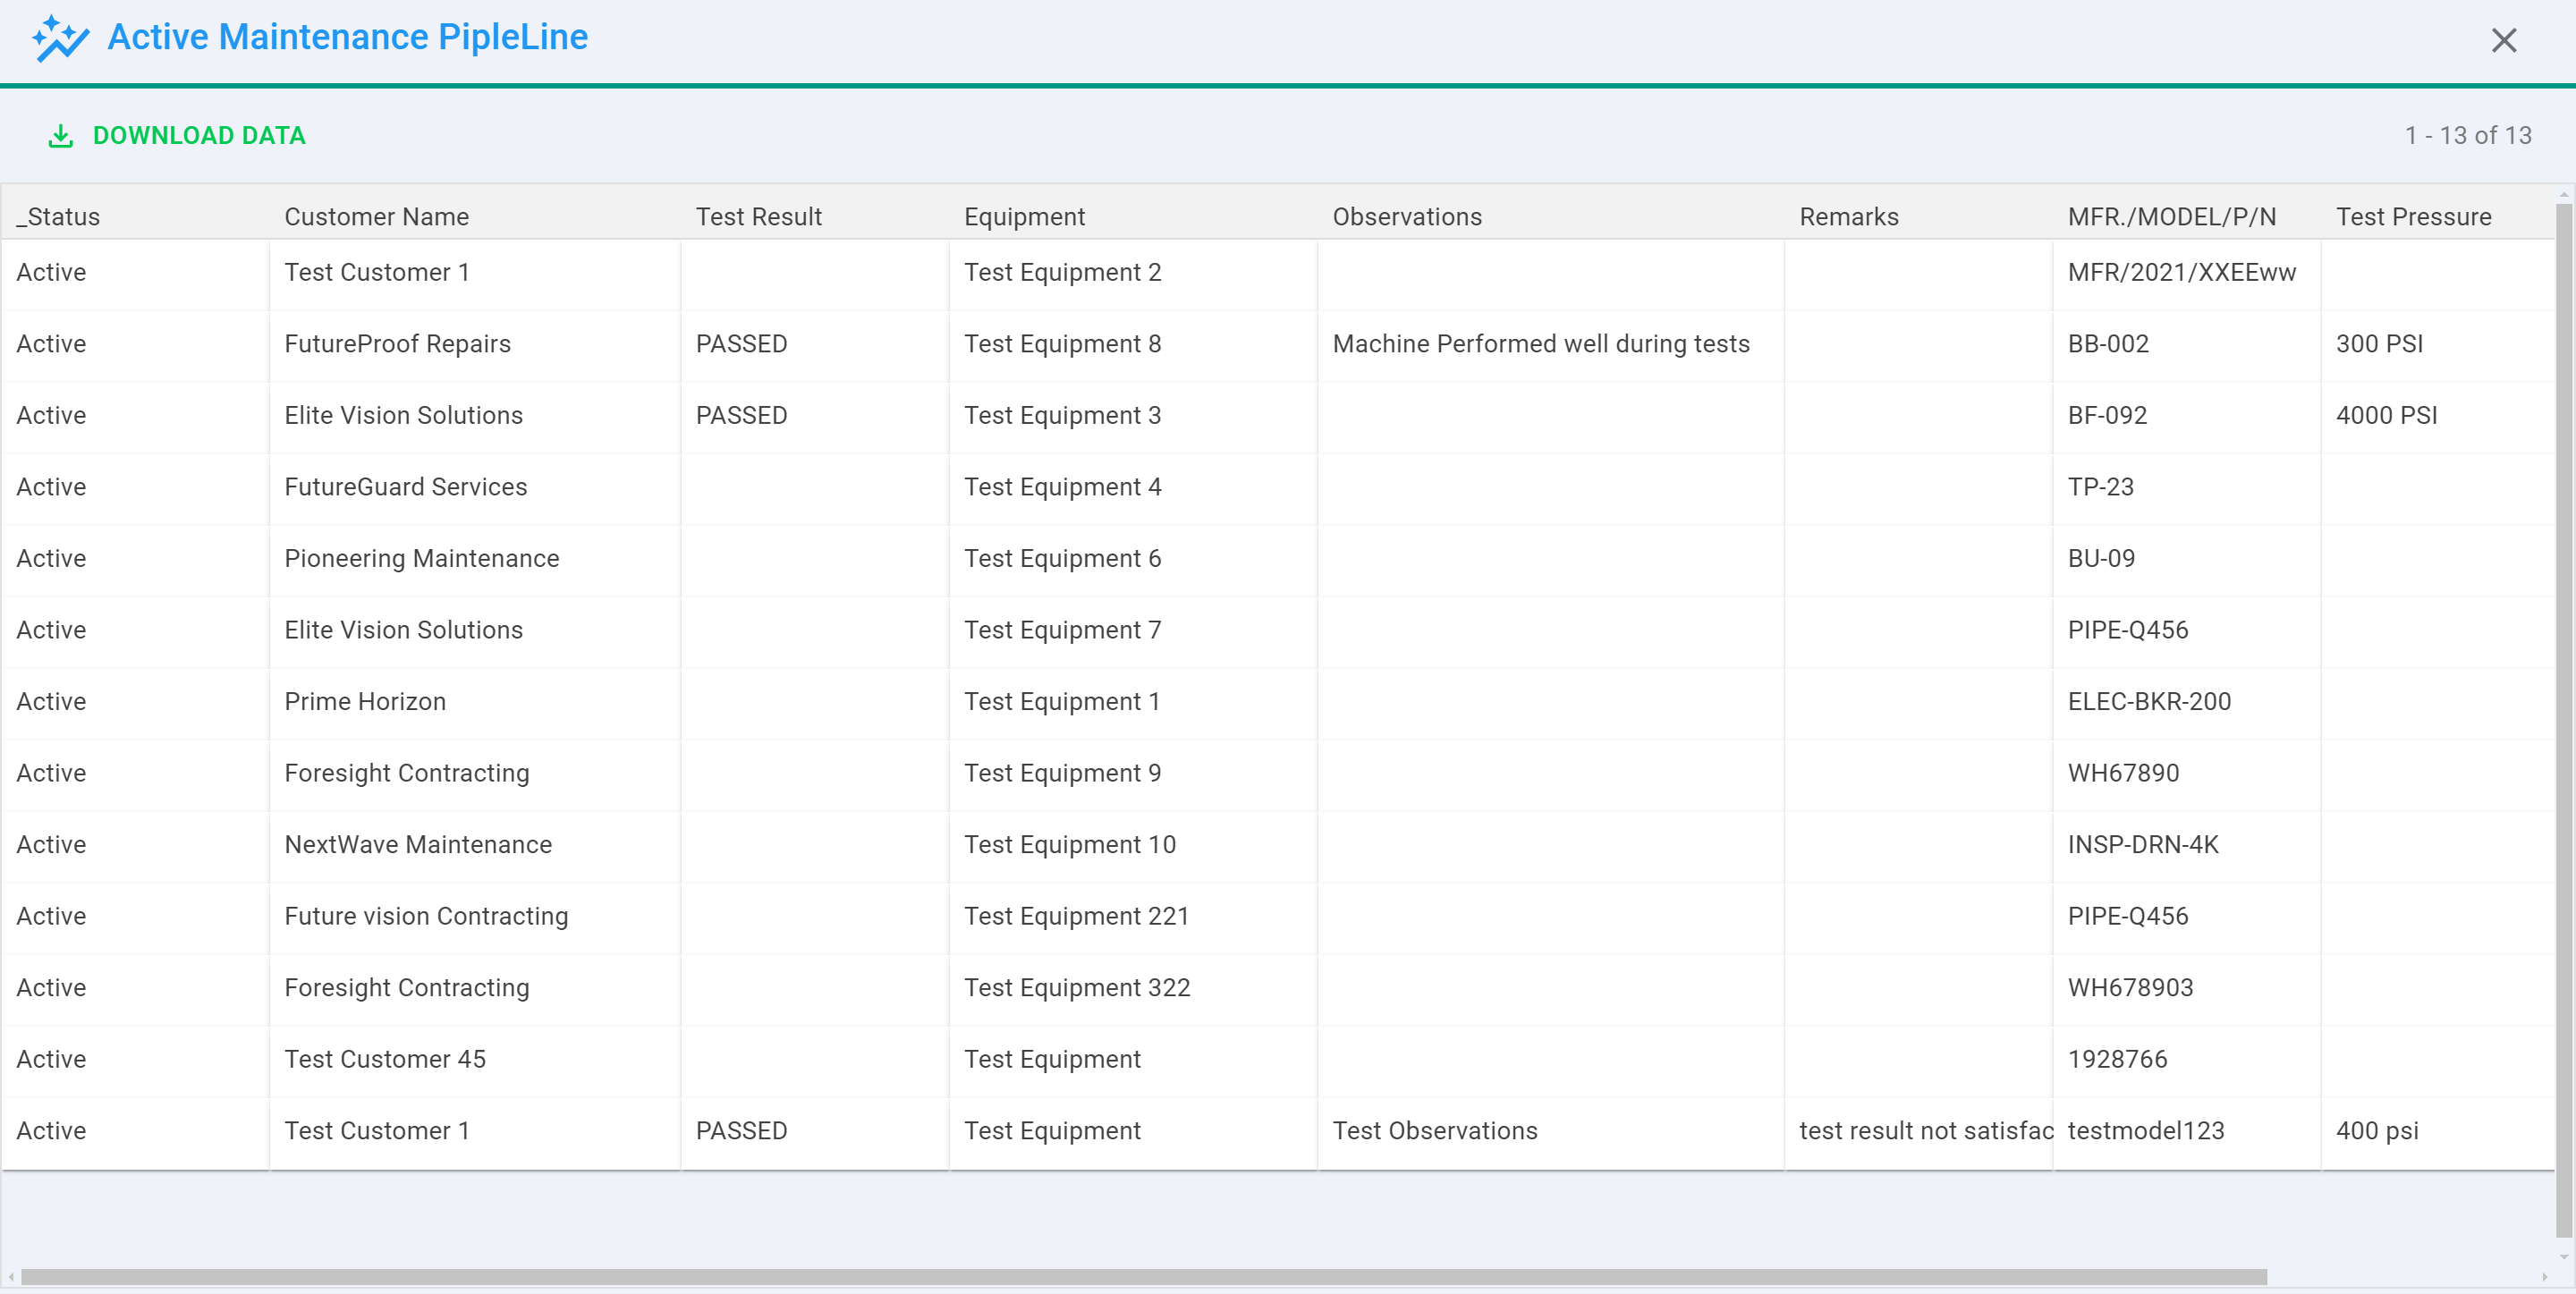The height and width of the screenshot is (1294, 2576).
Task: Click the scroll up arrow of vertical scrollbar
Action: point(2564,194)
